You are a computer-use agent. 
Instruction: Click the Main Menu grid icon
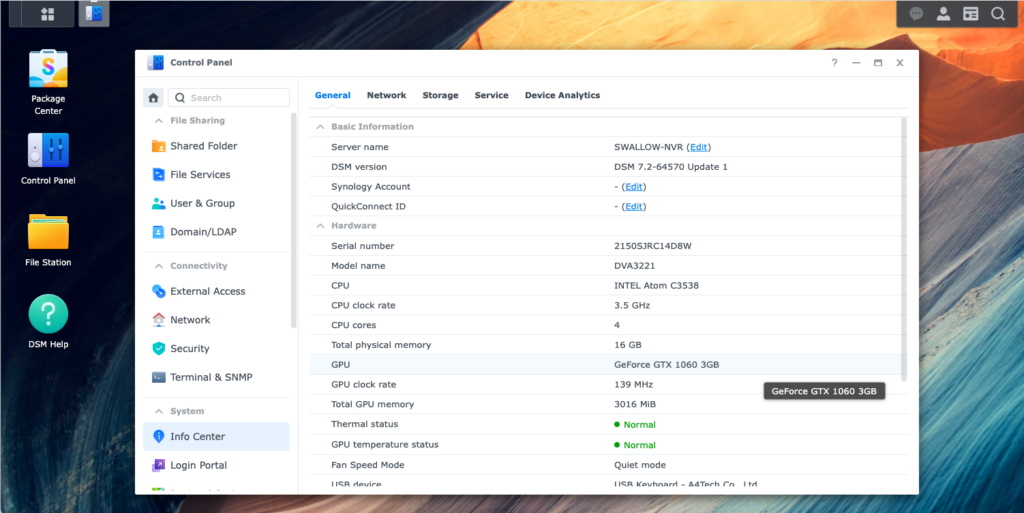pyautogui.click(x=47, y=14)
